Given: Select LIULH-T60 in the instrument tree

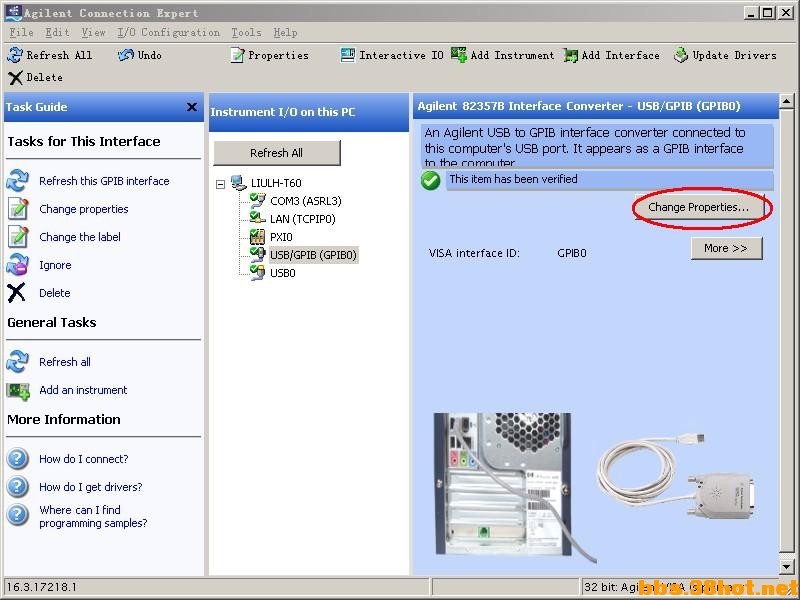Looking at the screenshot, I should [x=276, y=183].
